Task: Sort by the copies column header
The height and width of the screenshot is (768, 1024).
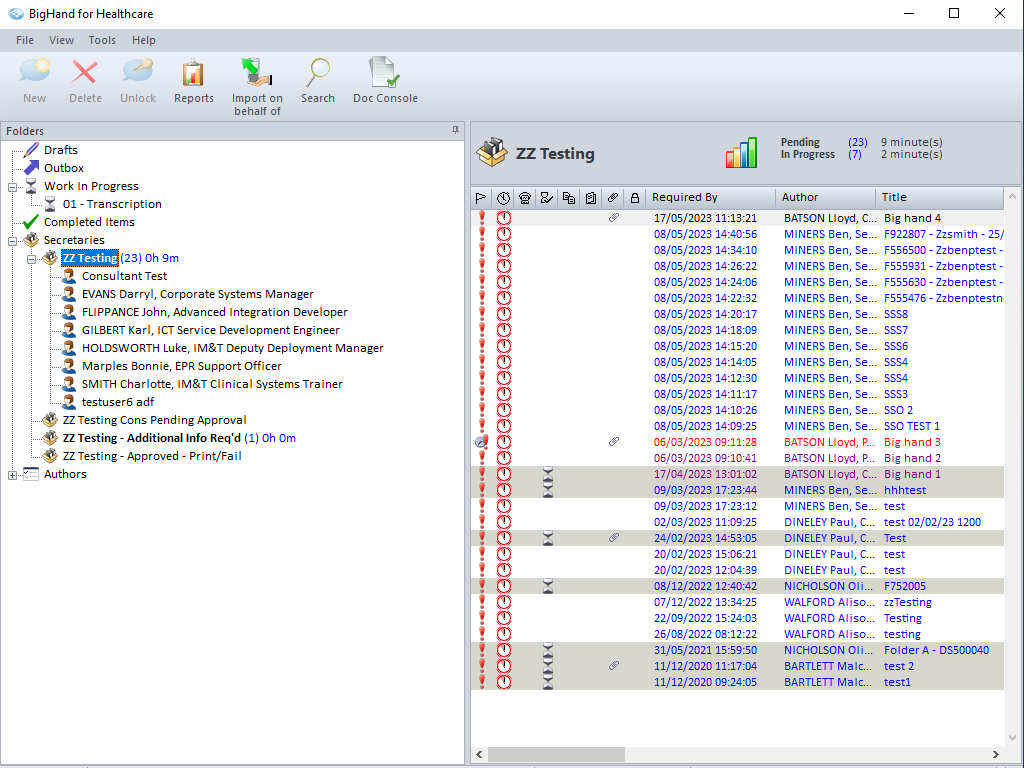Action: pyautogui.click(x=569, y=198)
